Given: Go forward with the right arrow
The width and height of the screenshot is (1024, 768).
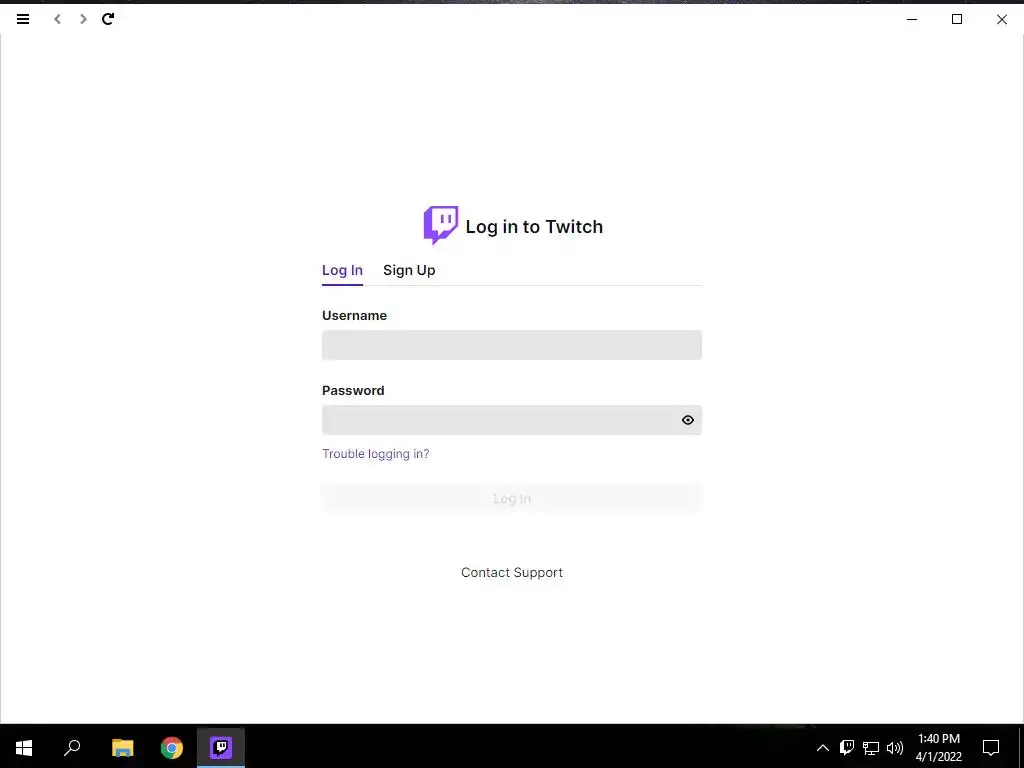Looking at the screenshot, I should [83, 19].
